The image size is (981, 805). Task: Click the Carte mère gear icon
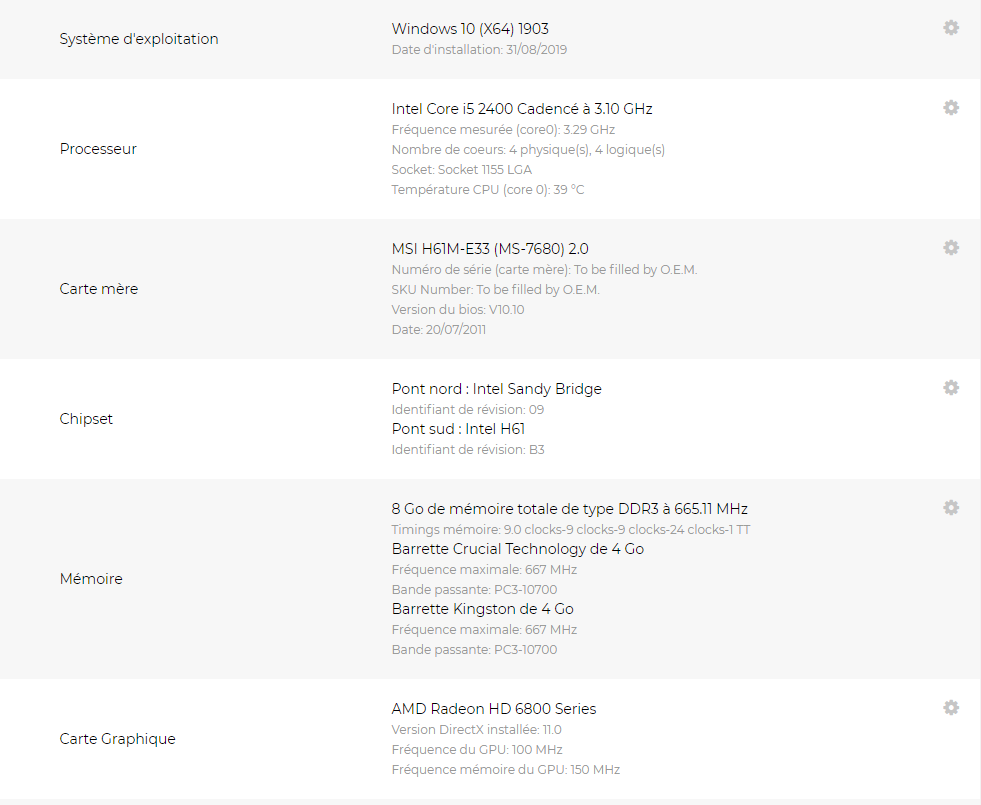pyautogui.click(x=951, y=248)
